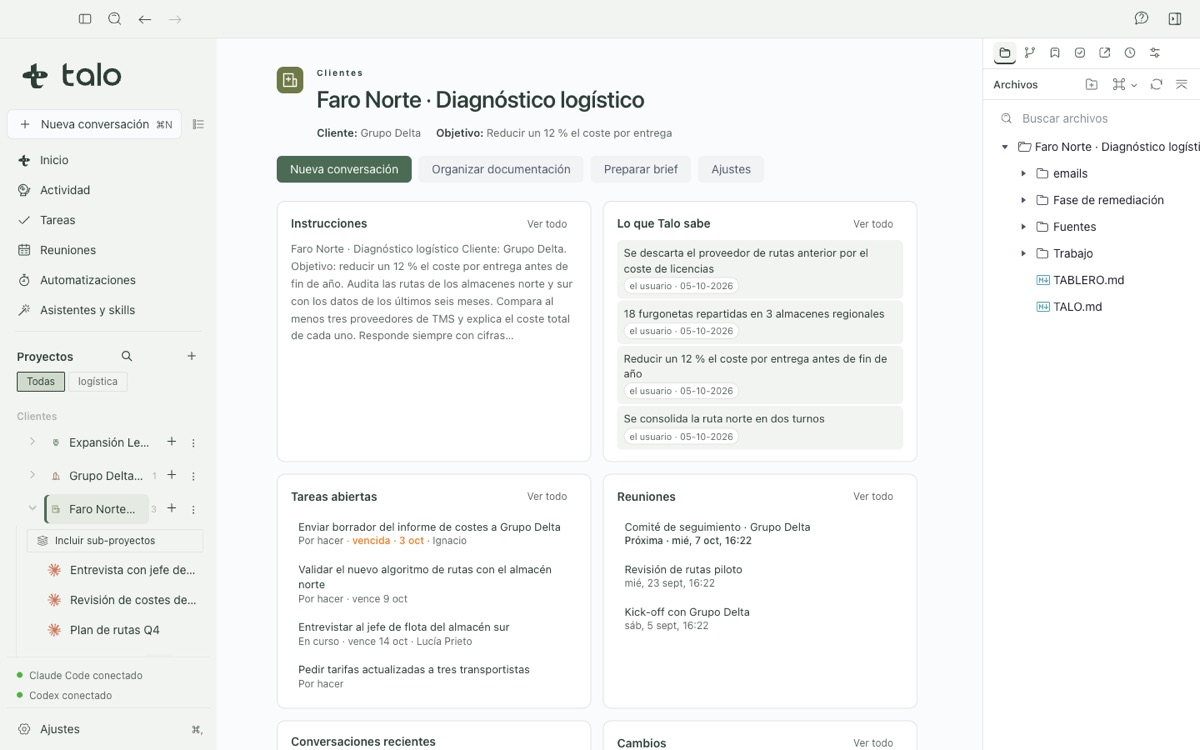Expand the emails folder
The image size is (1200, 750).
coord(1023,174)
